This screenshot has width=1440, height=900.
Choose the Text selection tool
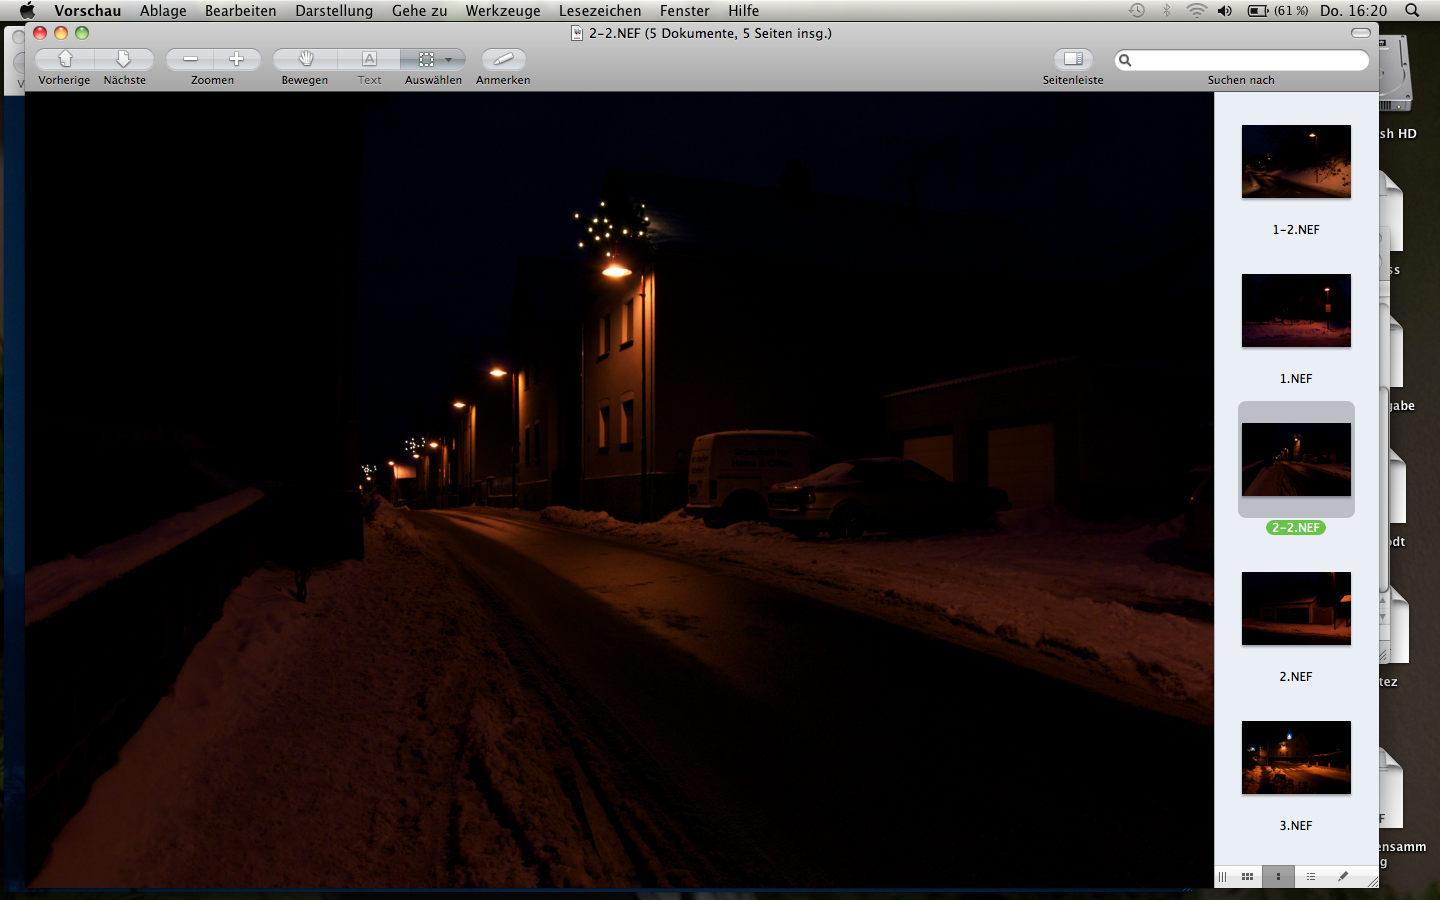point(369,60)
